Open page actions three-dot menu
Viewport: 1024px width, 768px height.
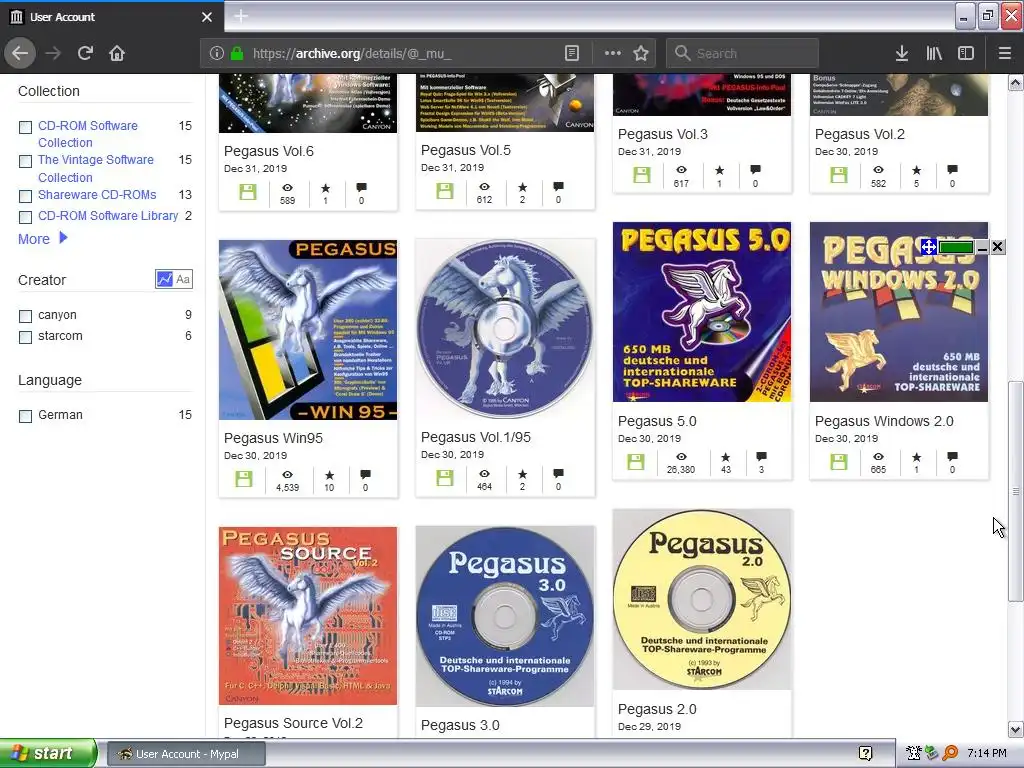coord(613,53)
